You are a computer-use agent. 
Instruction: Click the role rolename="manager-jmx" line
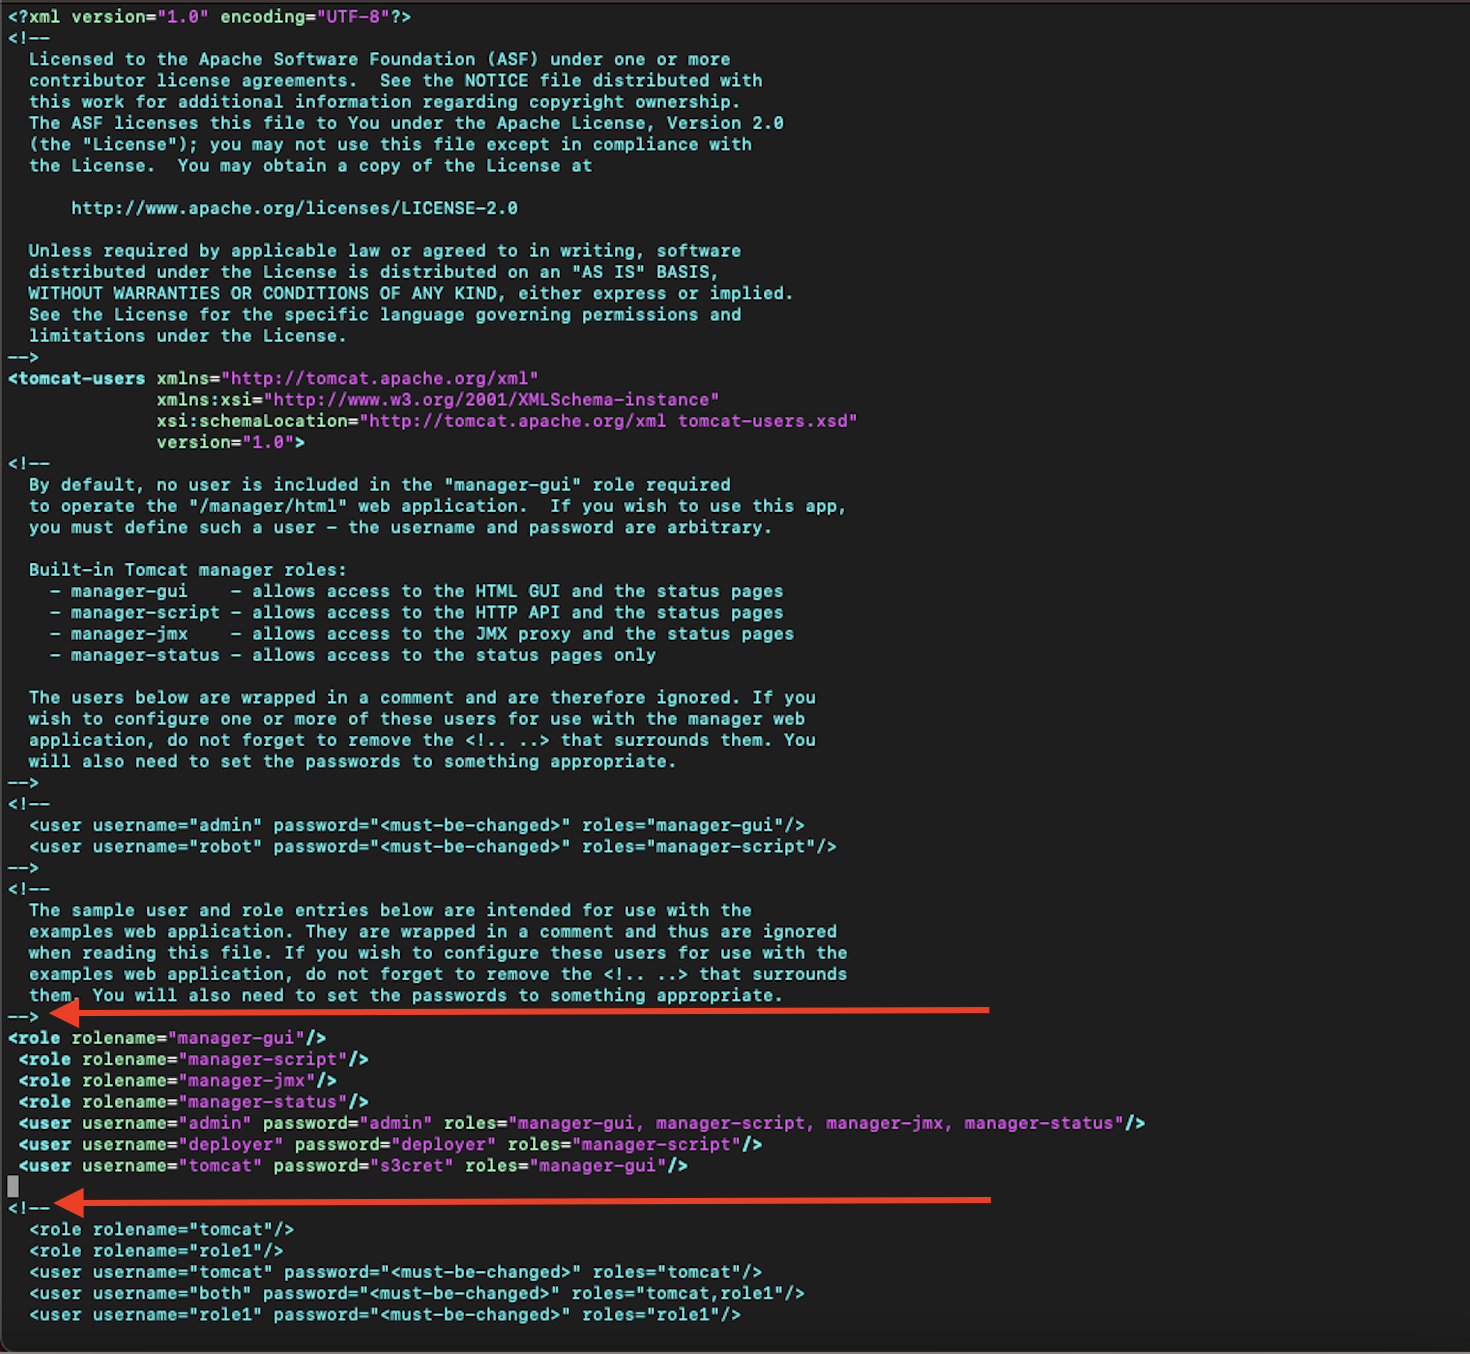[178, 1080]
